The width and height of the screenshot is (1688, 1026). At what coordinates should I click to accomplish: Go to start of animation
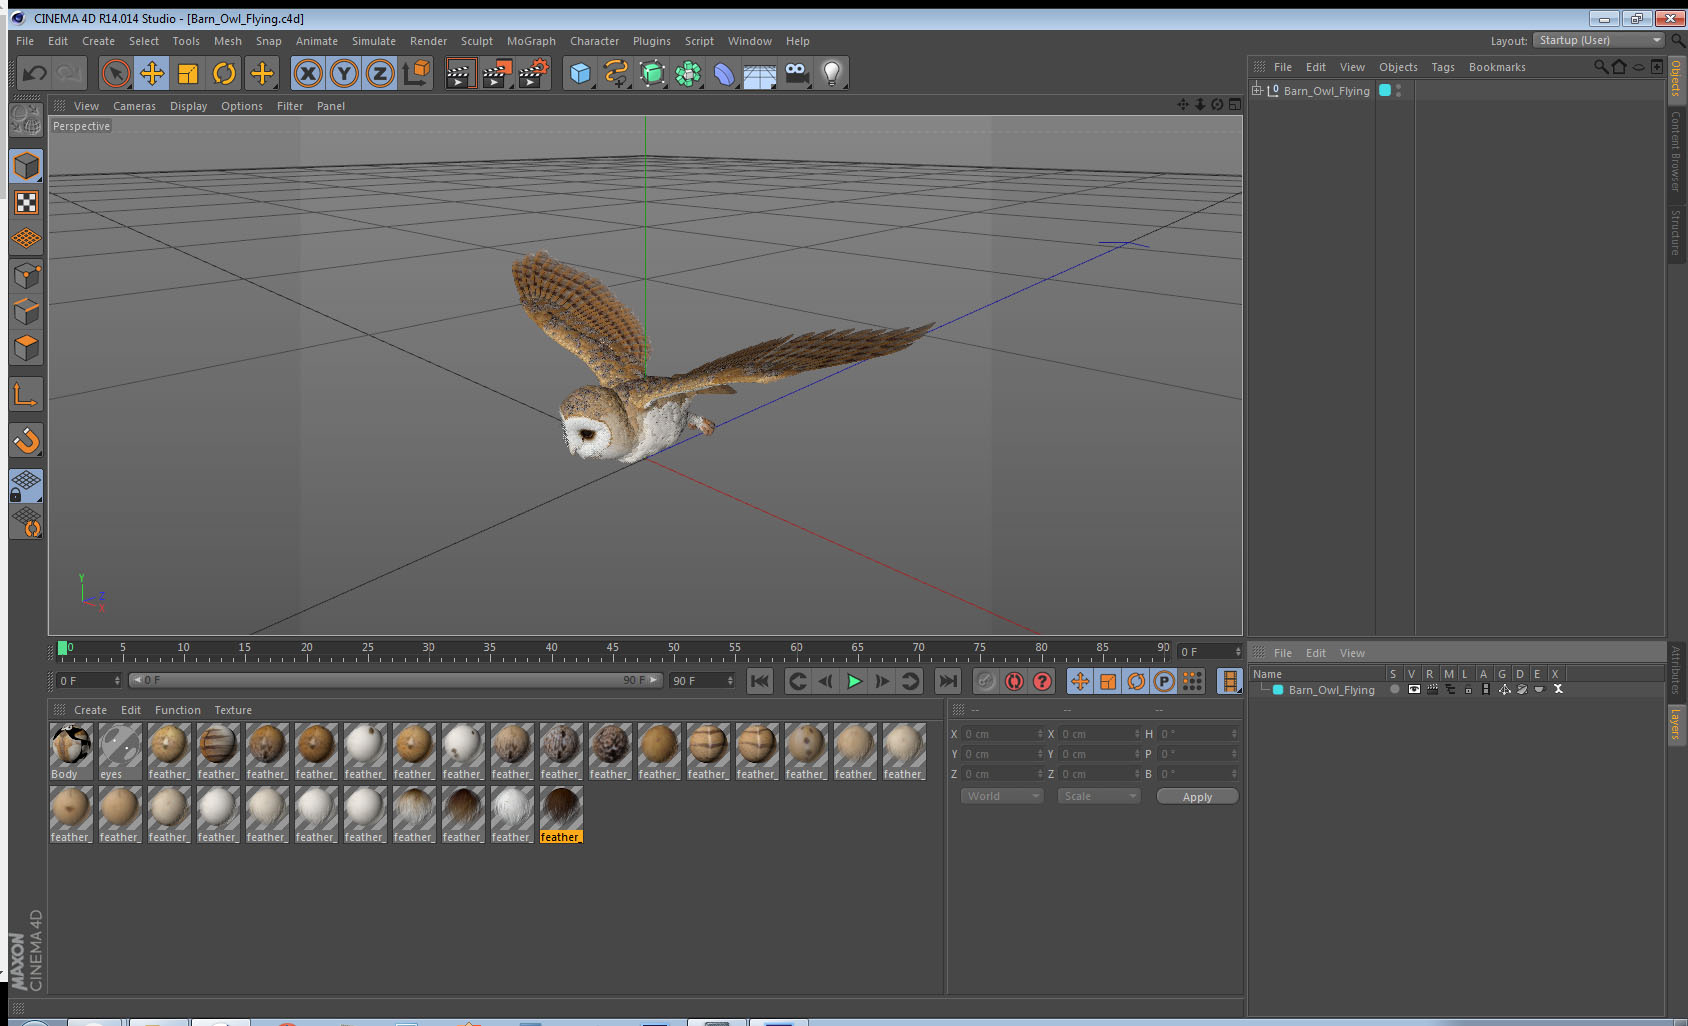click(760, 681)
